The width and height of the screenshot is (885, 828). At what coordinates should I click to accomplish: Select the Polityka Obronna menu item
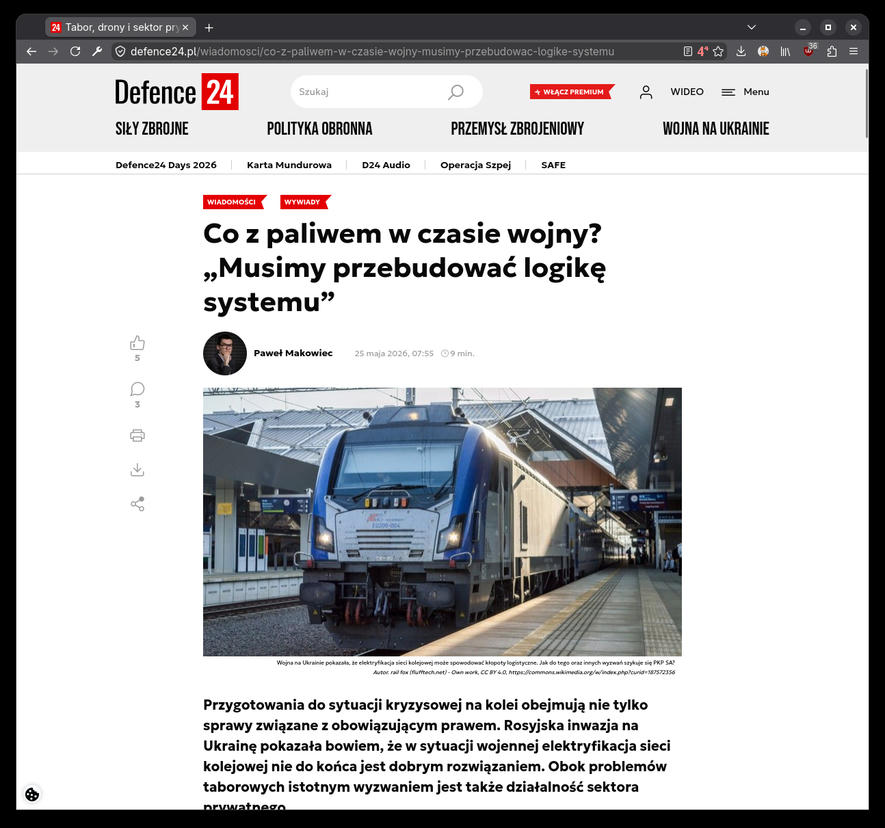(319, 129)
